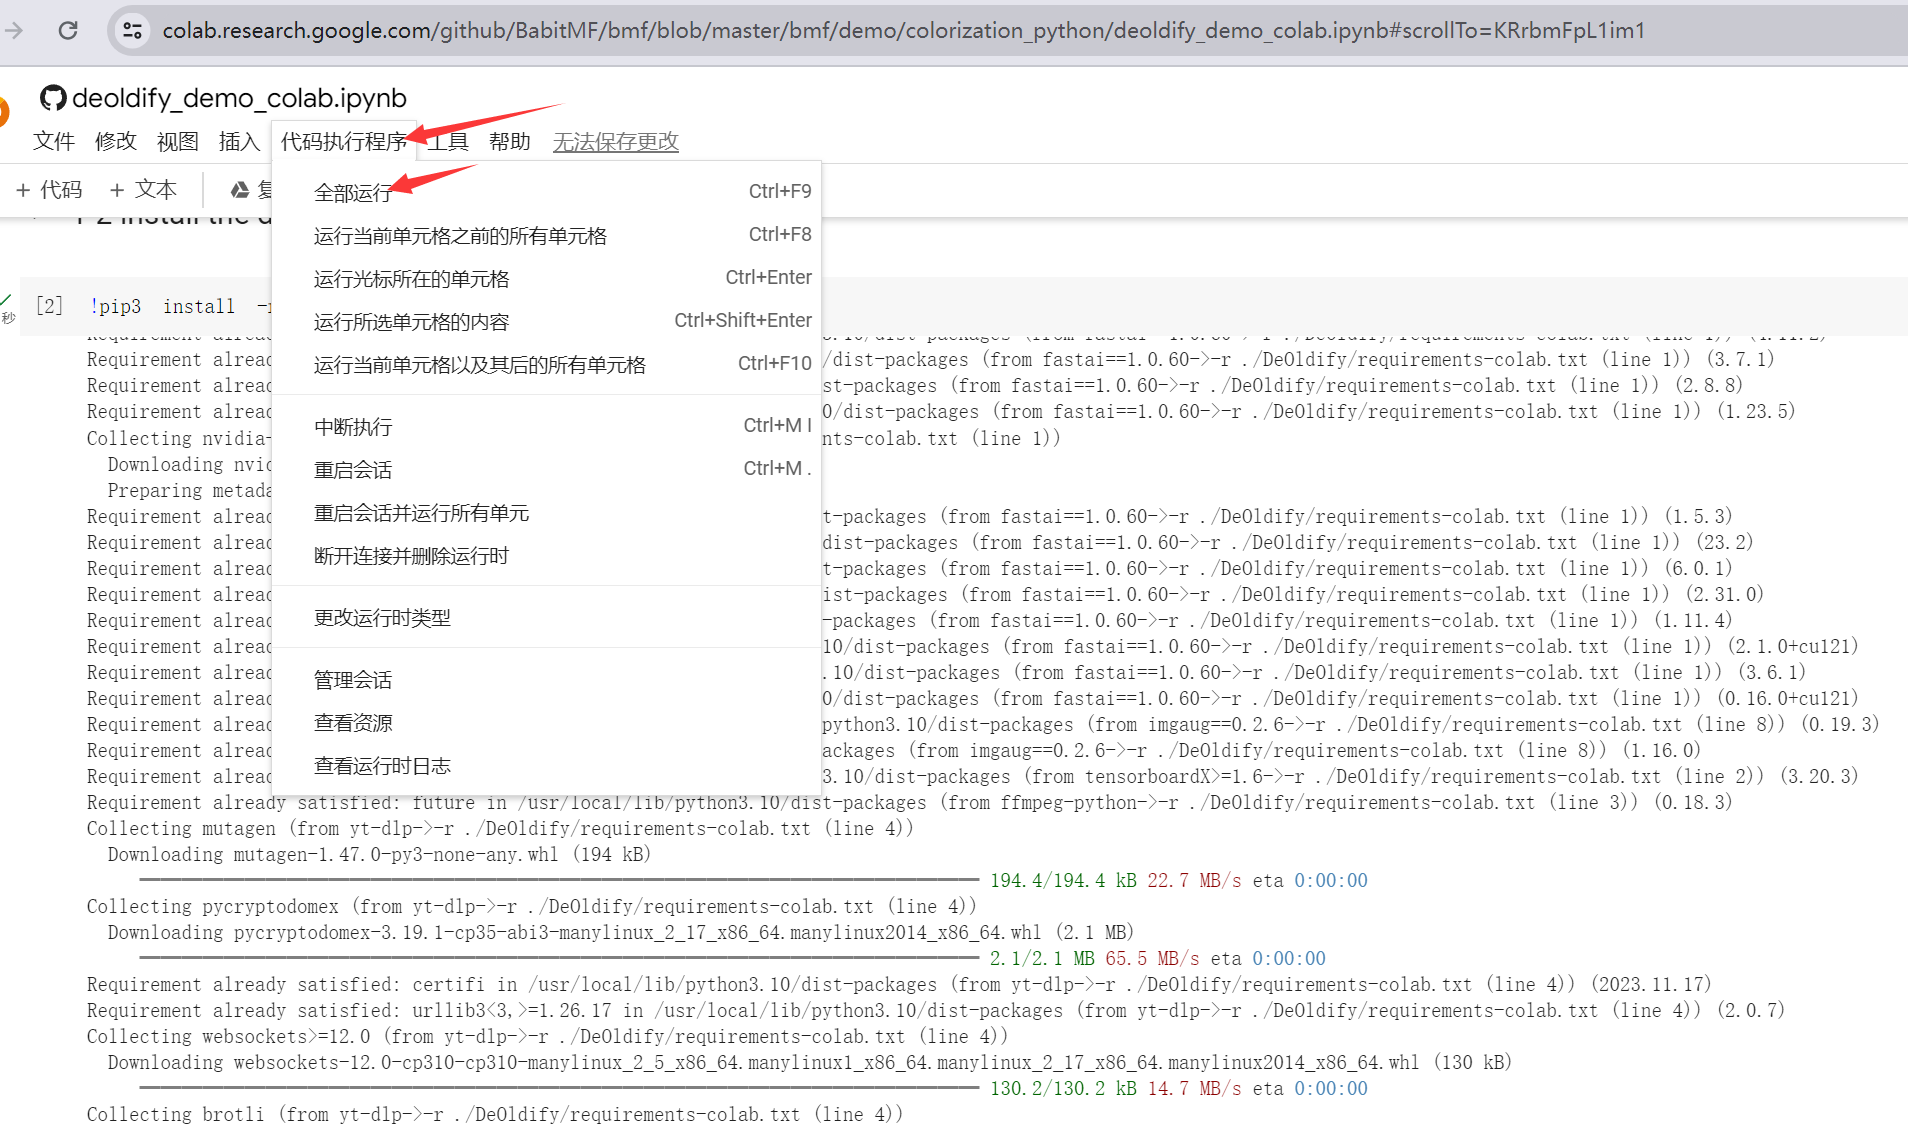Select 断开连接并删除运行时
This screenshot has width=1908, height=1124.
coord(546,555)
